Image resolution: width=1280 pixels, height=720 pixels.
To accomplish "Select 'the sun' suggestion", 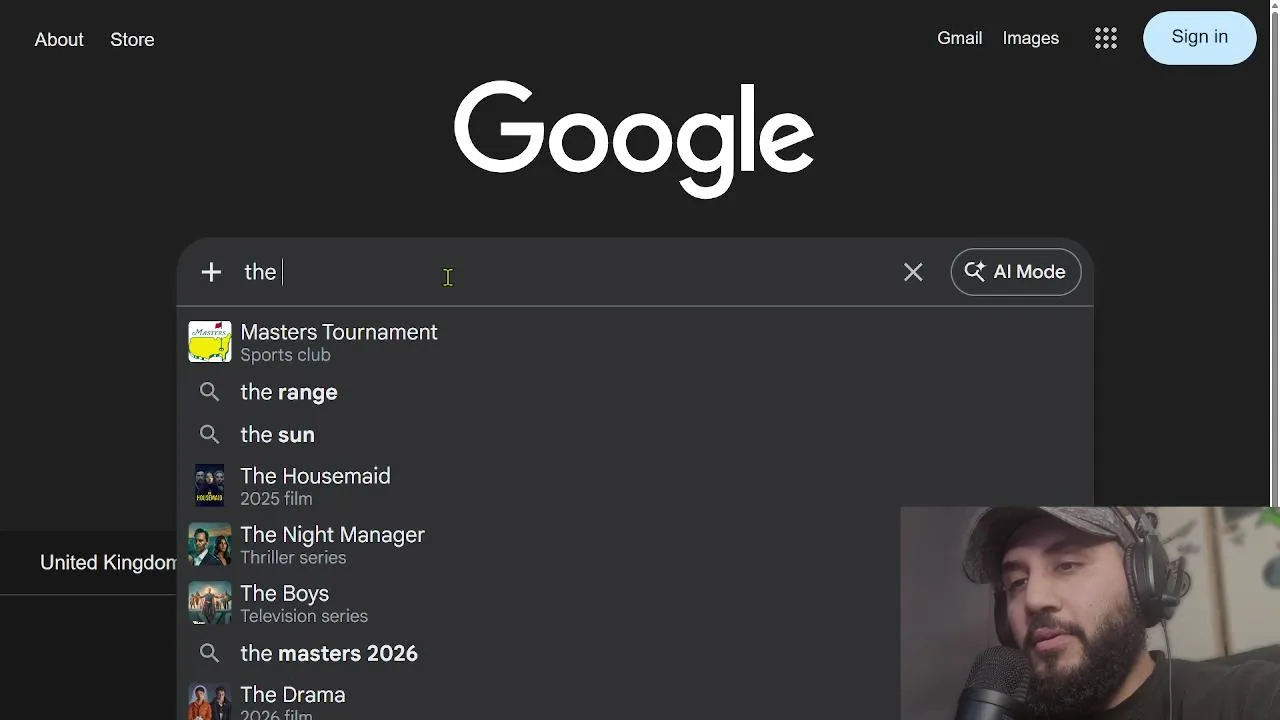I will (277, 434).
